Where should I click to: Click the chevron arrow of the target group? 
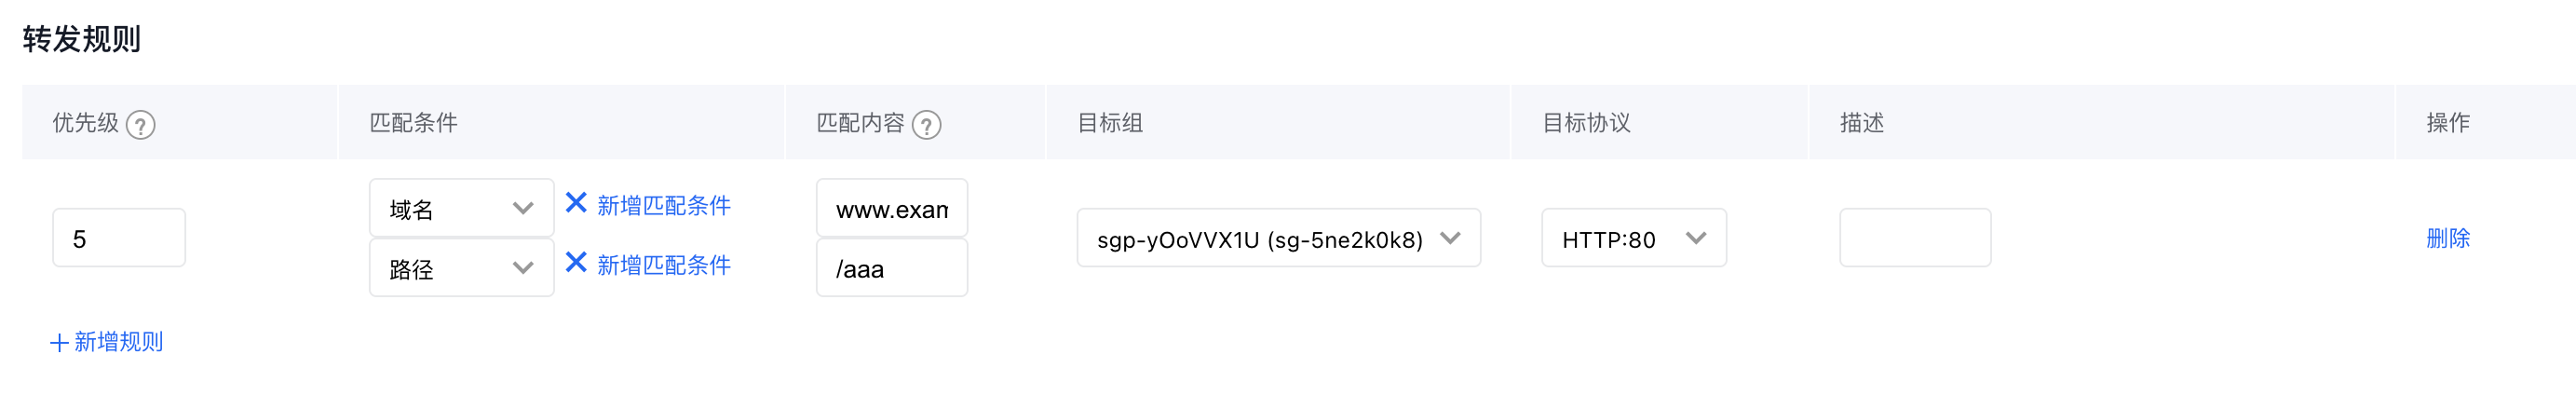1450,238
